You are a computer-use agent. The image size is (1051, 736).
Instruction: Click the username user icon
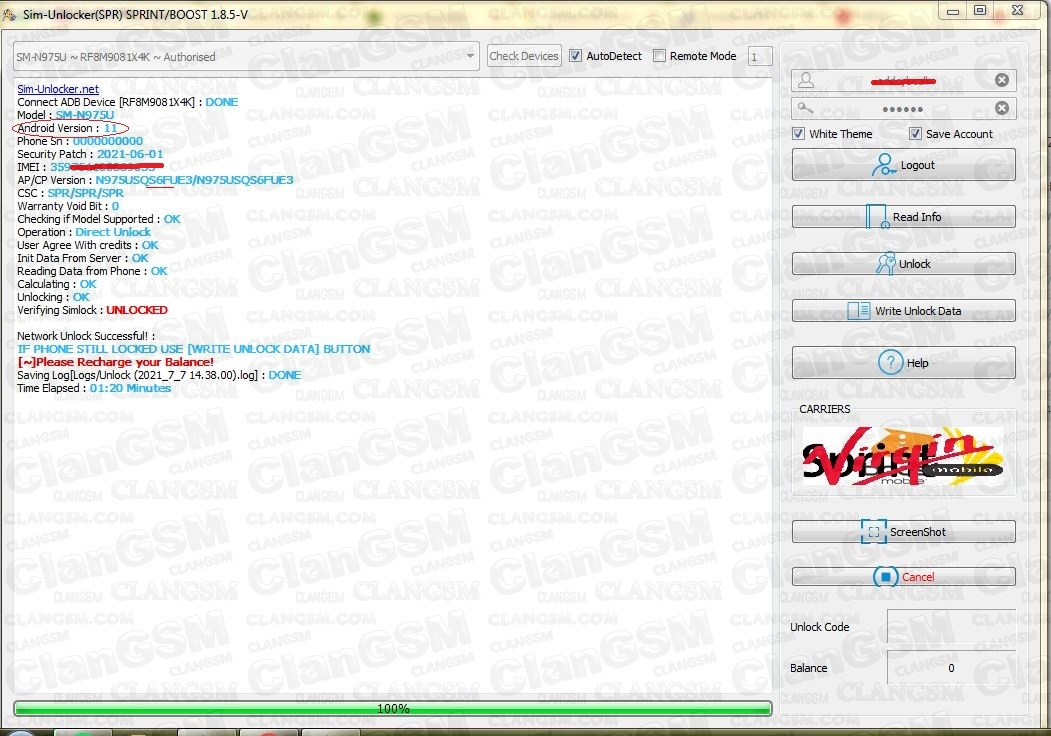tap(806, 80)
